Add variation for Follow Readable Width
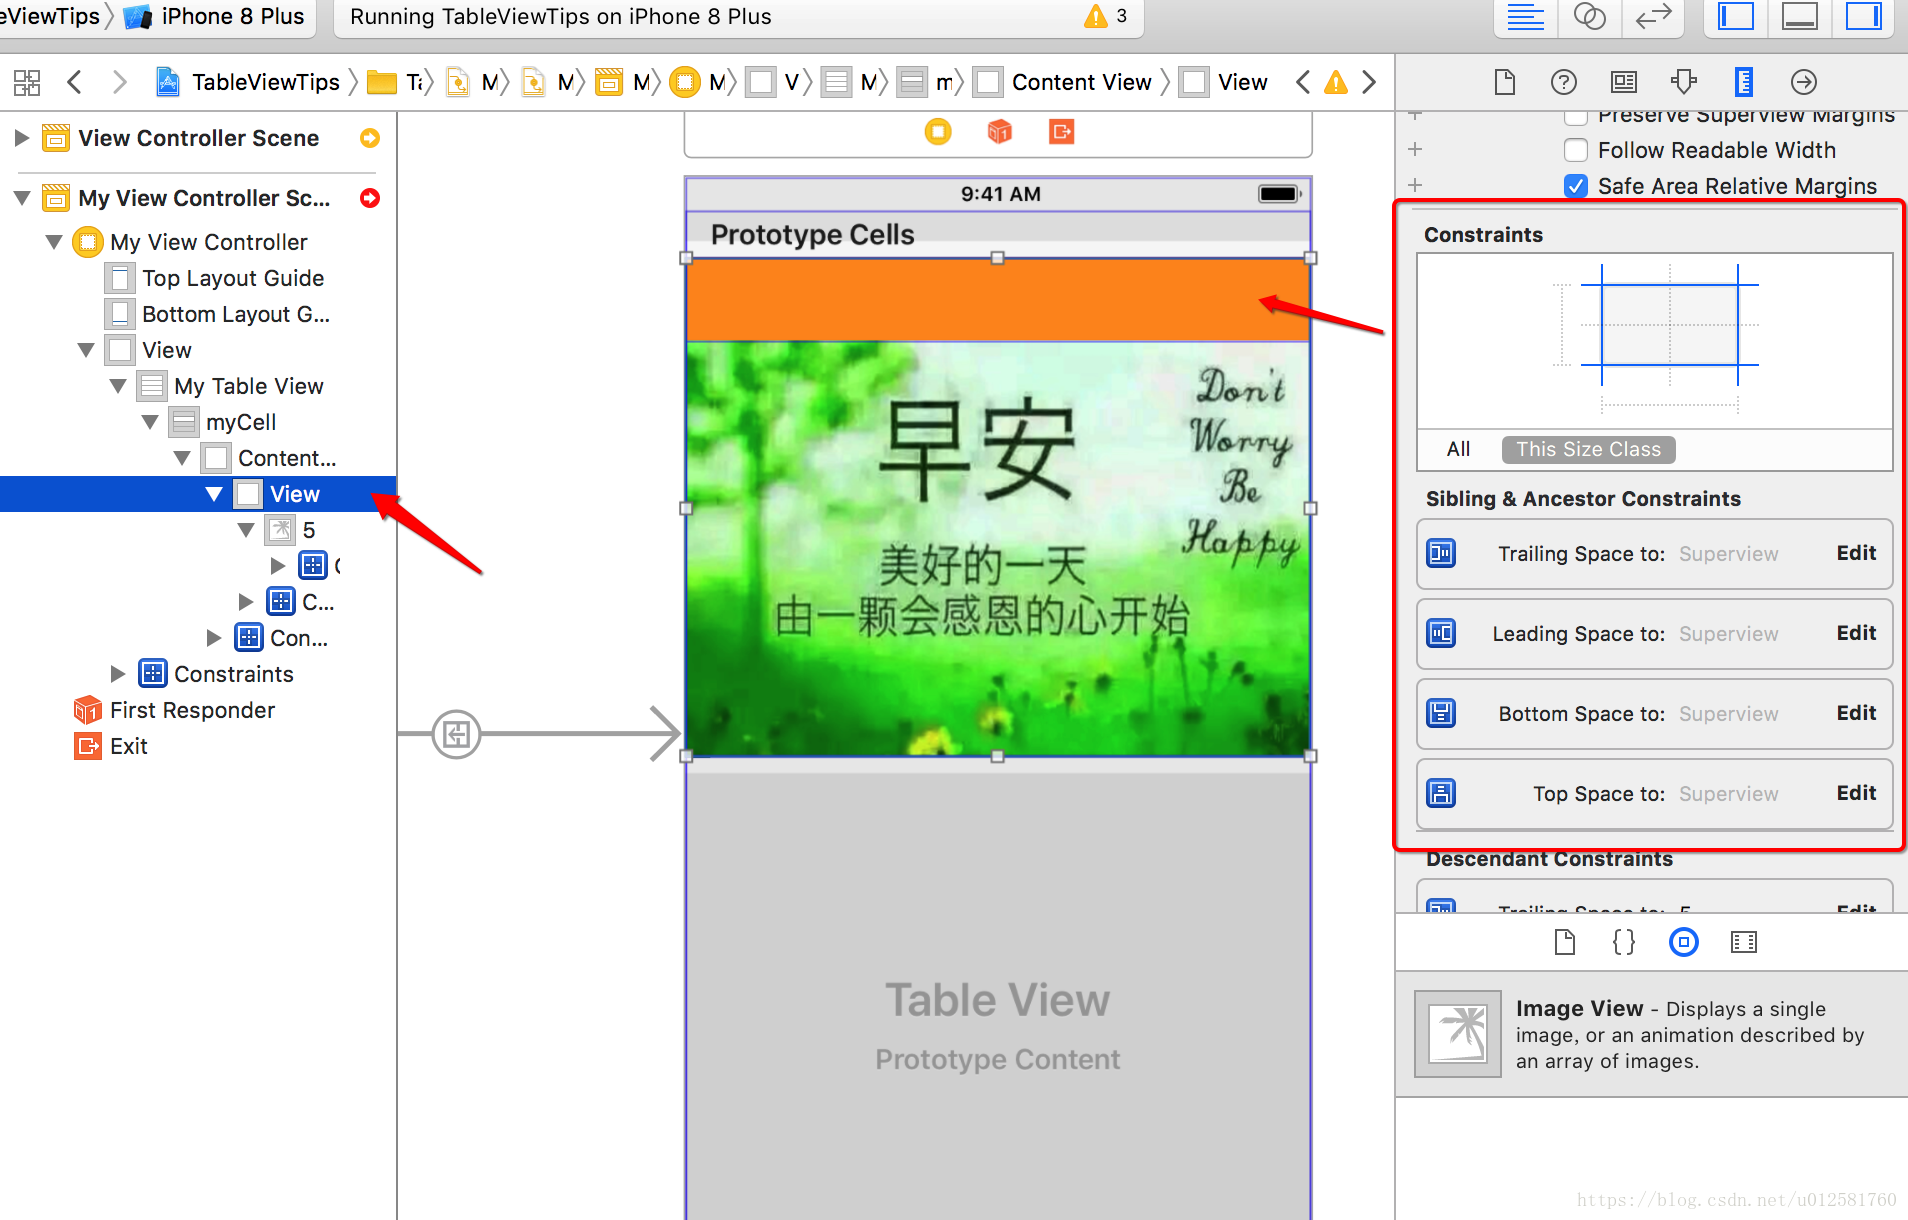 pyautogui.click(x=1415, y=149)
